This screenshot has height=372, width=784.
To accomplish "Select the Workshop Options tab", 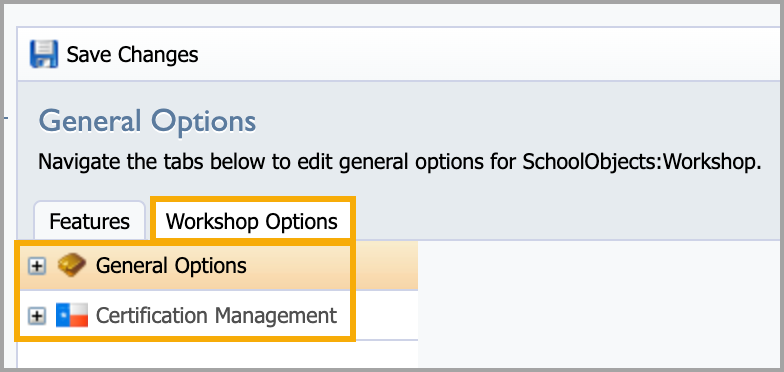I will pyautogui.click(x=252, y=221).
